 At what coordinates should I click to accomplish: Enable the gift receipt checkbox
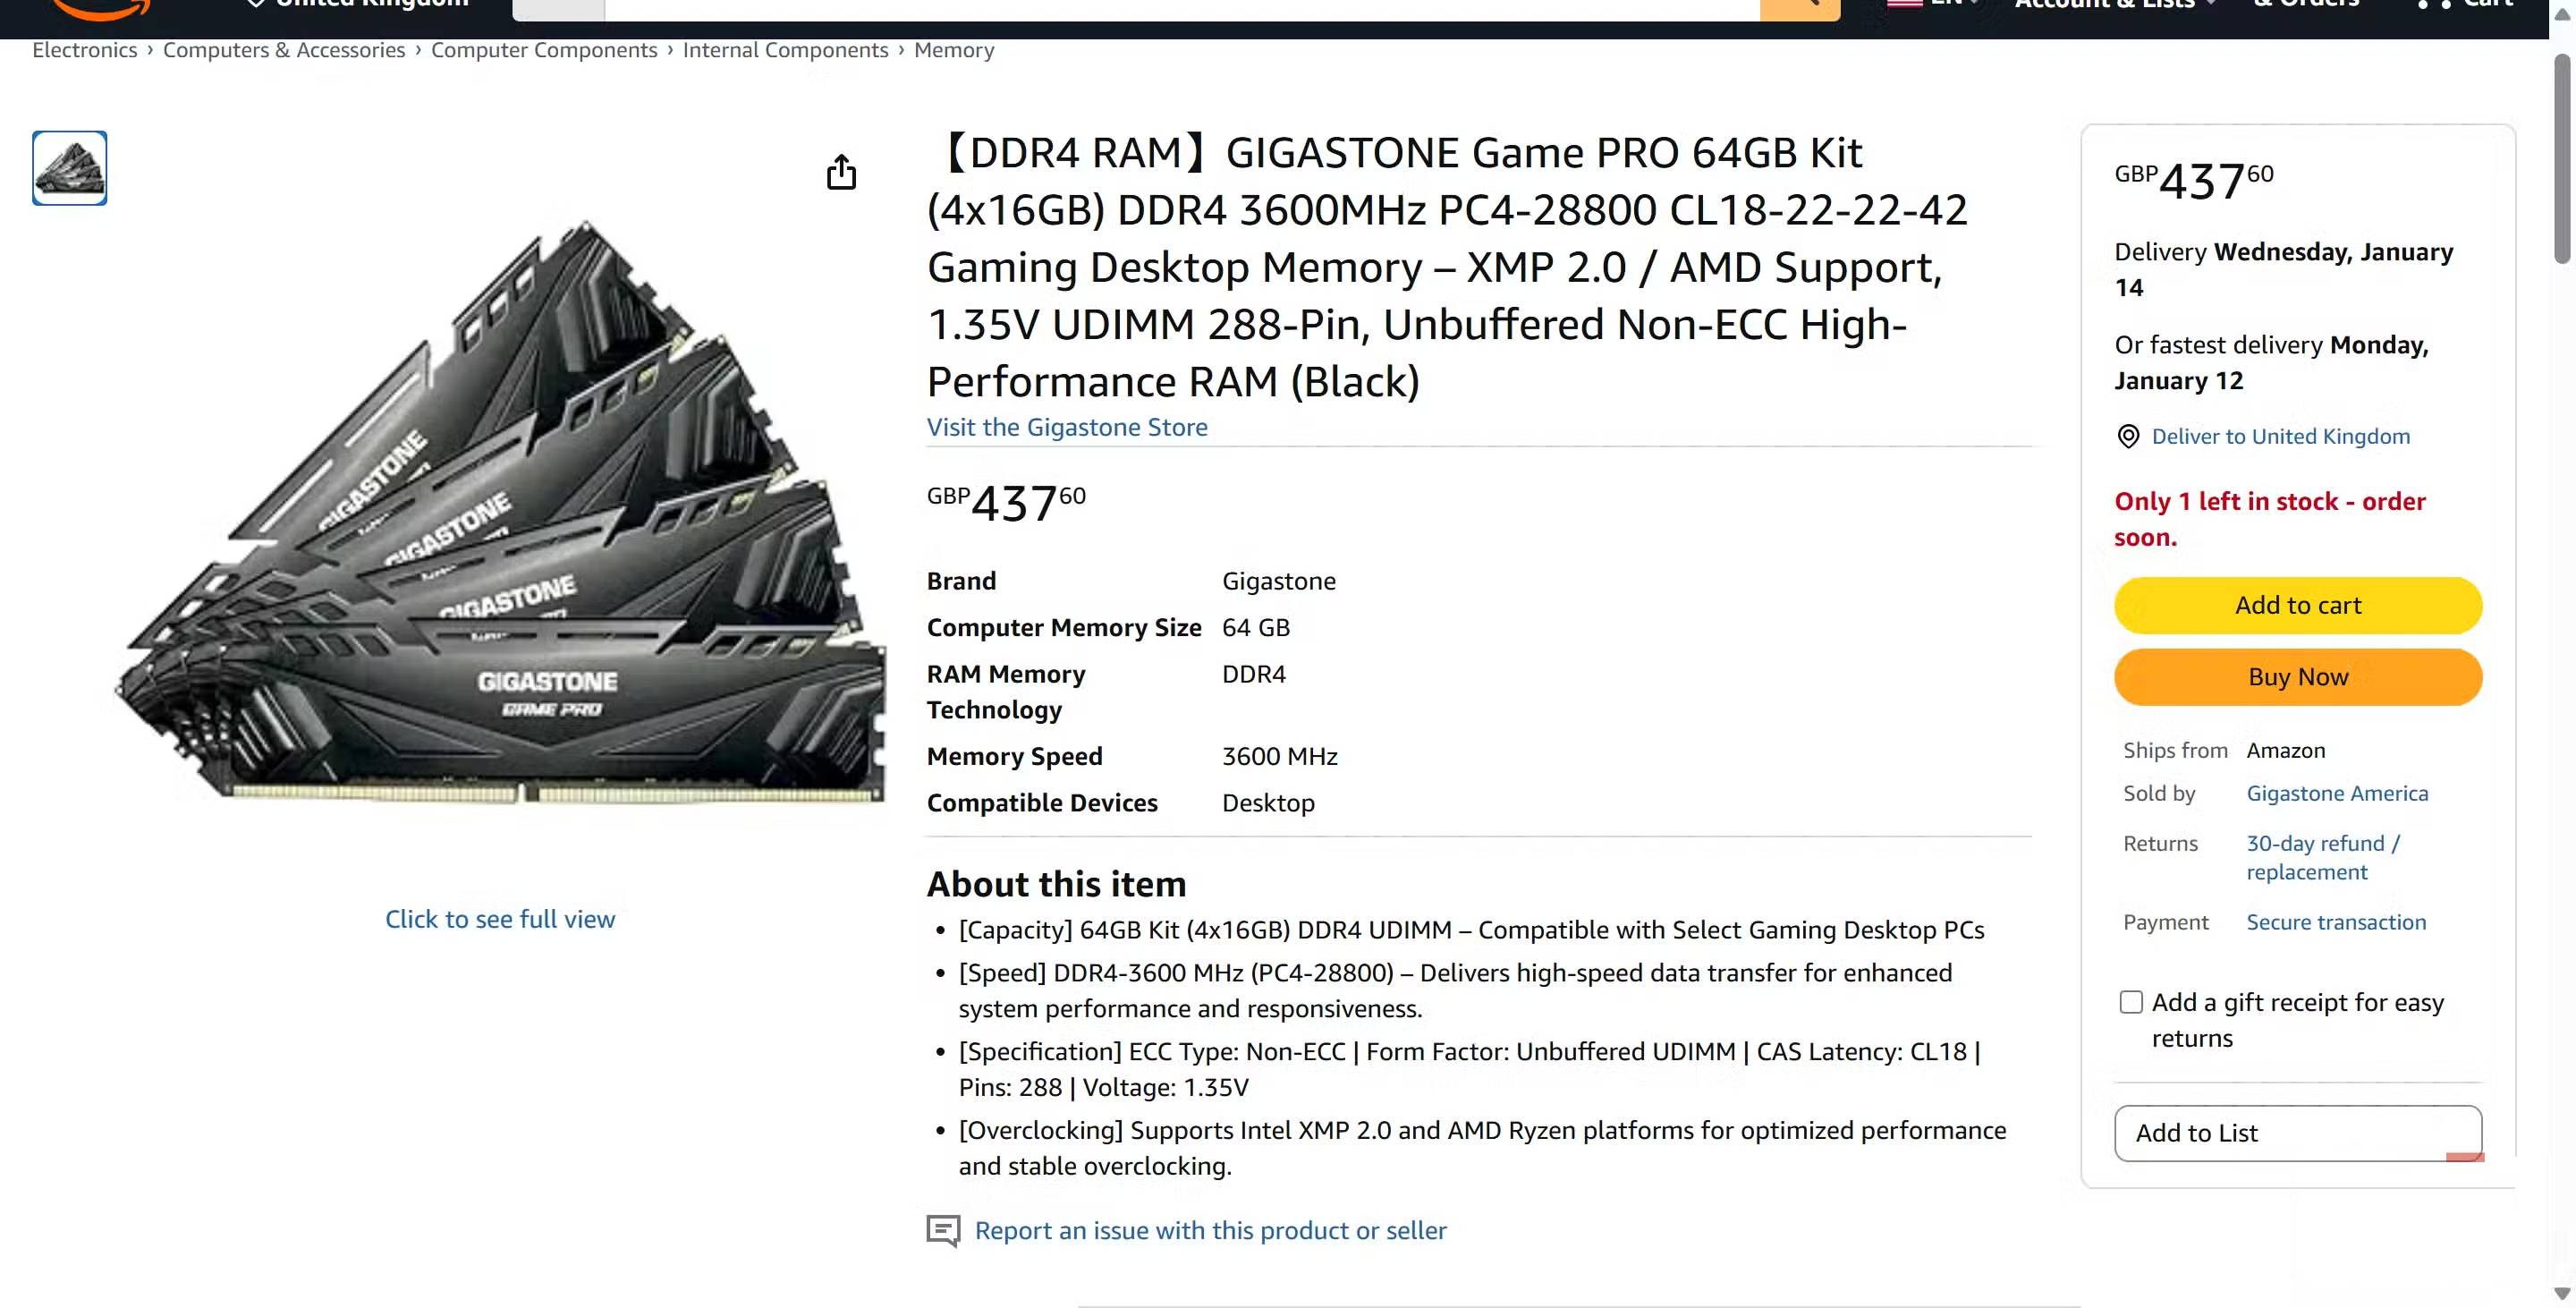[x=2129, y=1001]
